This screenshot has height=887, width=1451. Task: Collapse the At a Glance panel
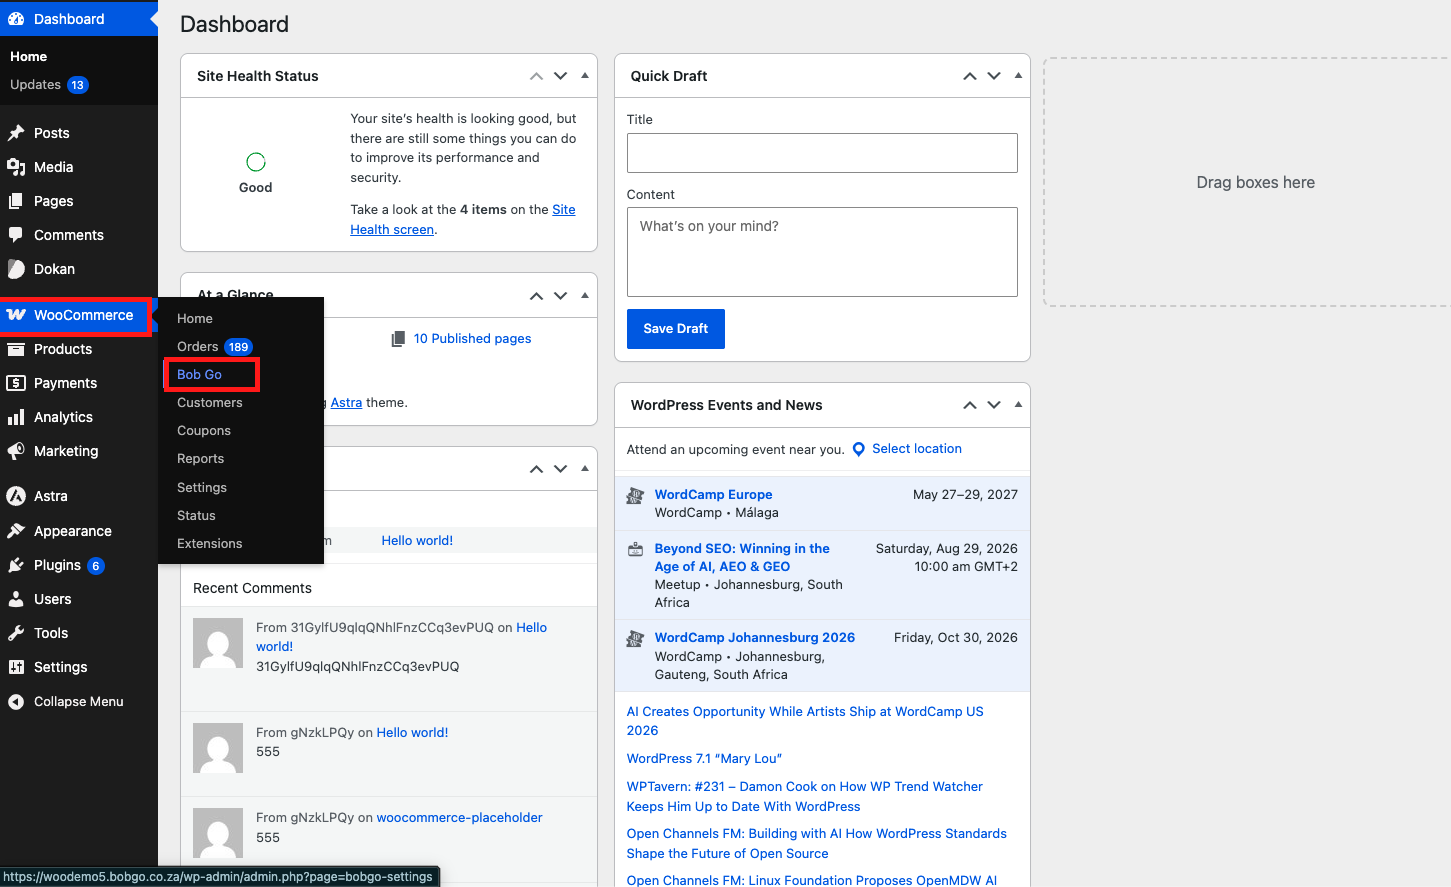(x=585, y=296)
